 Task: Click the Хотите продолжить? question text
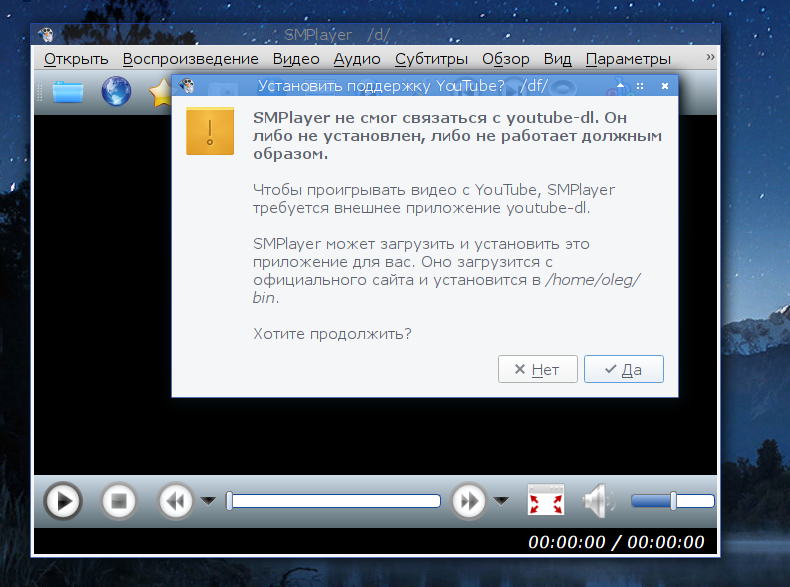tap(332, 334)
